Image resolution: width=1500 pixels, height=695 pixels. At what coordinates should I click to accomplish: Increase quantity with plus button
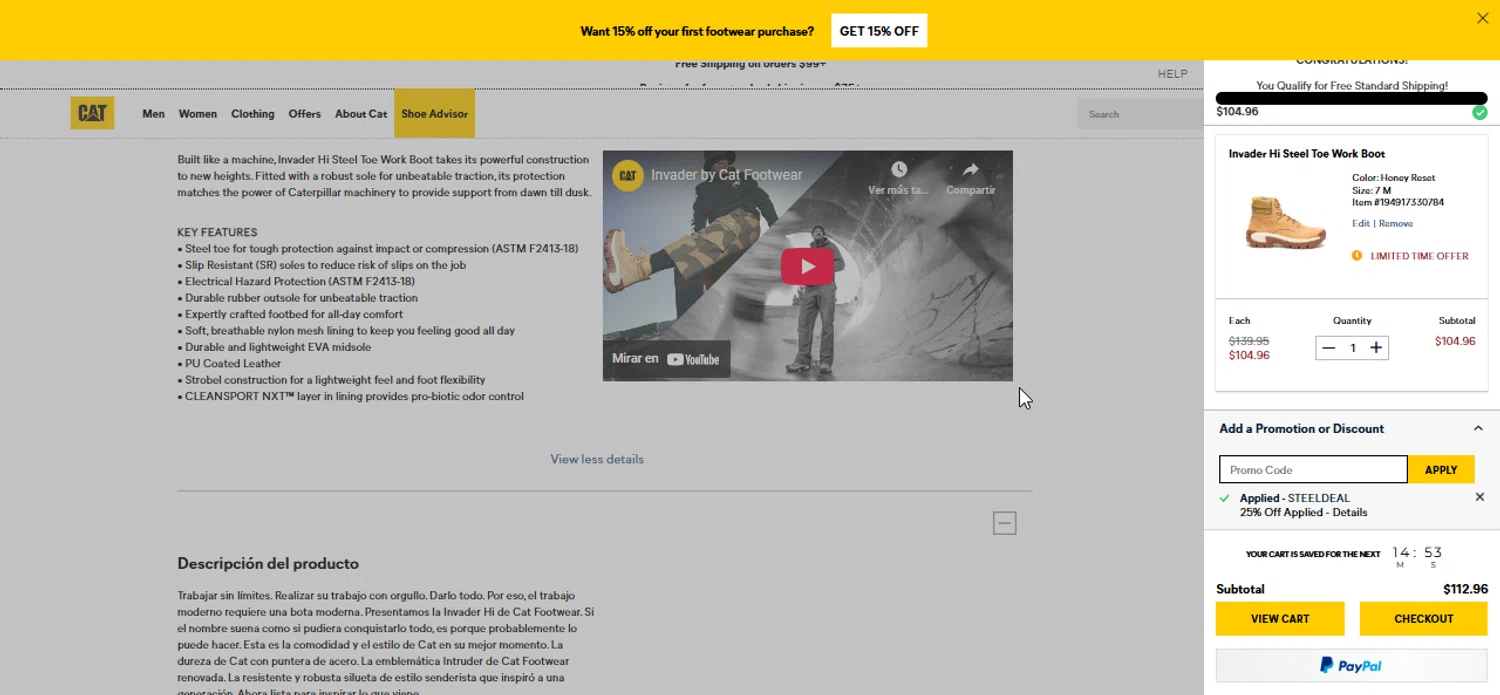click(x=1376, y=348)
